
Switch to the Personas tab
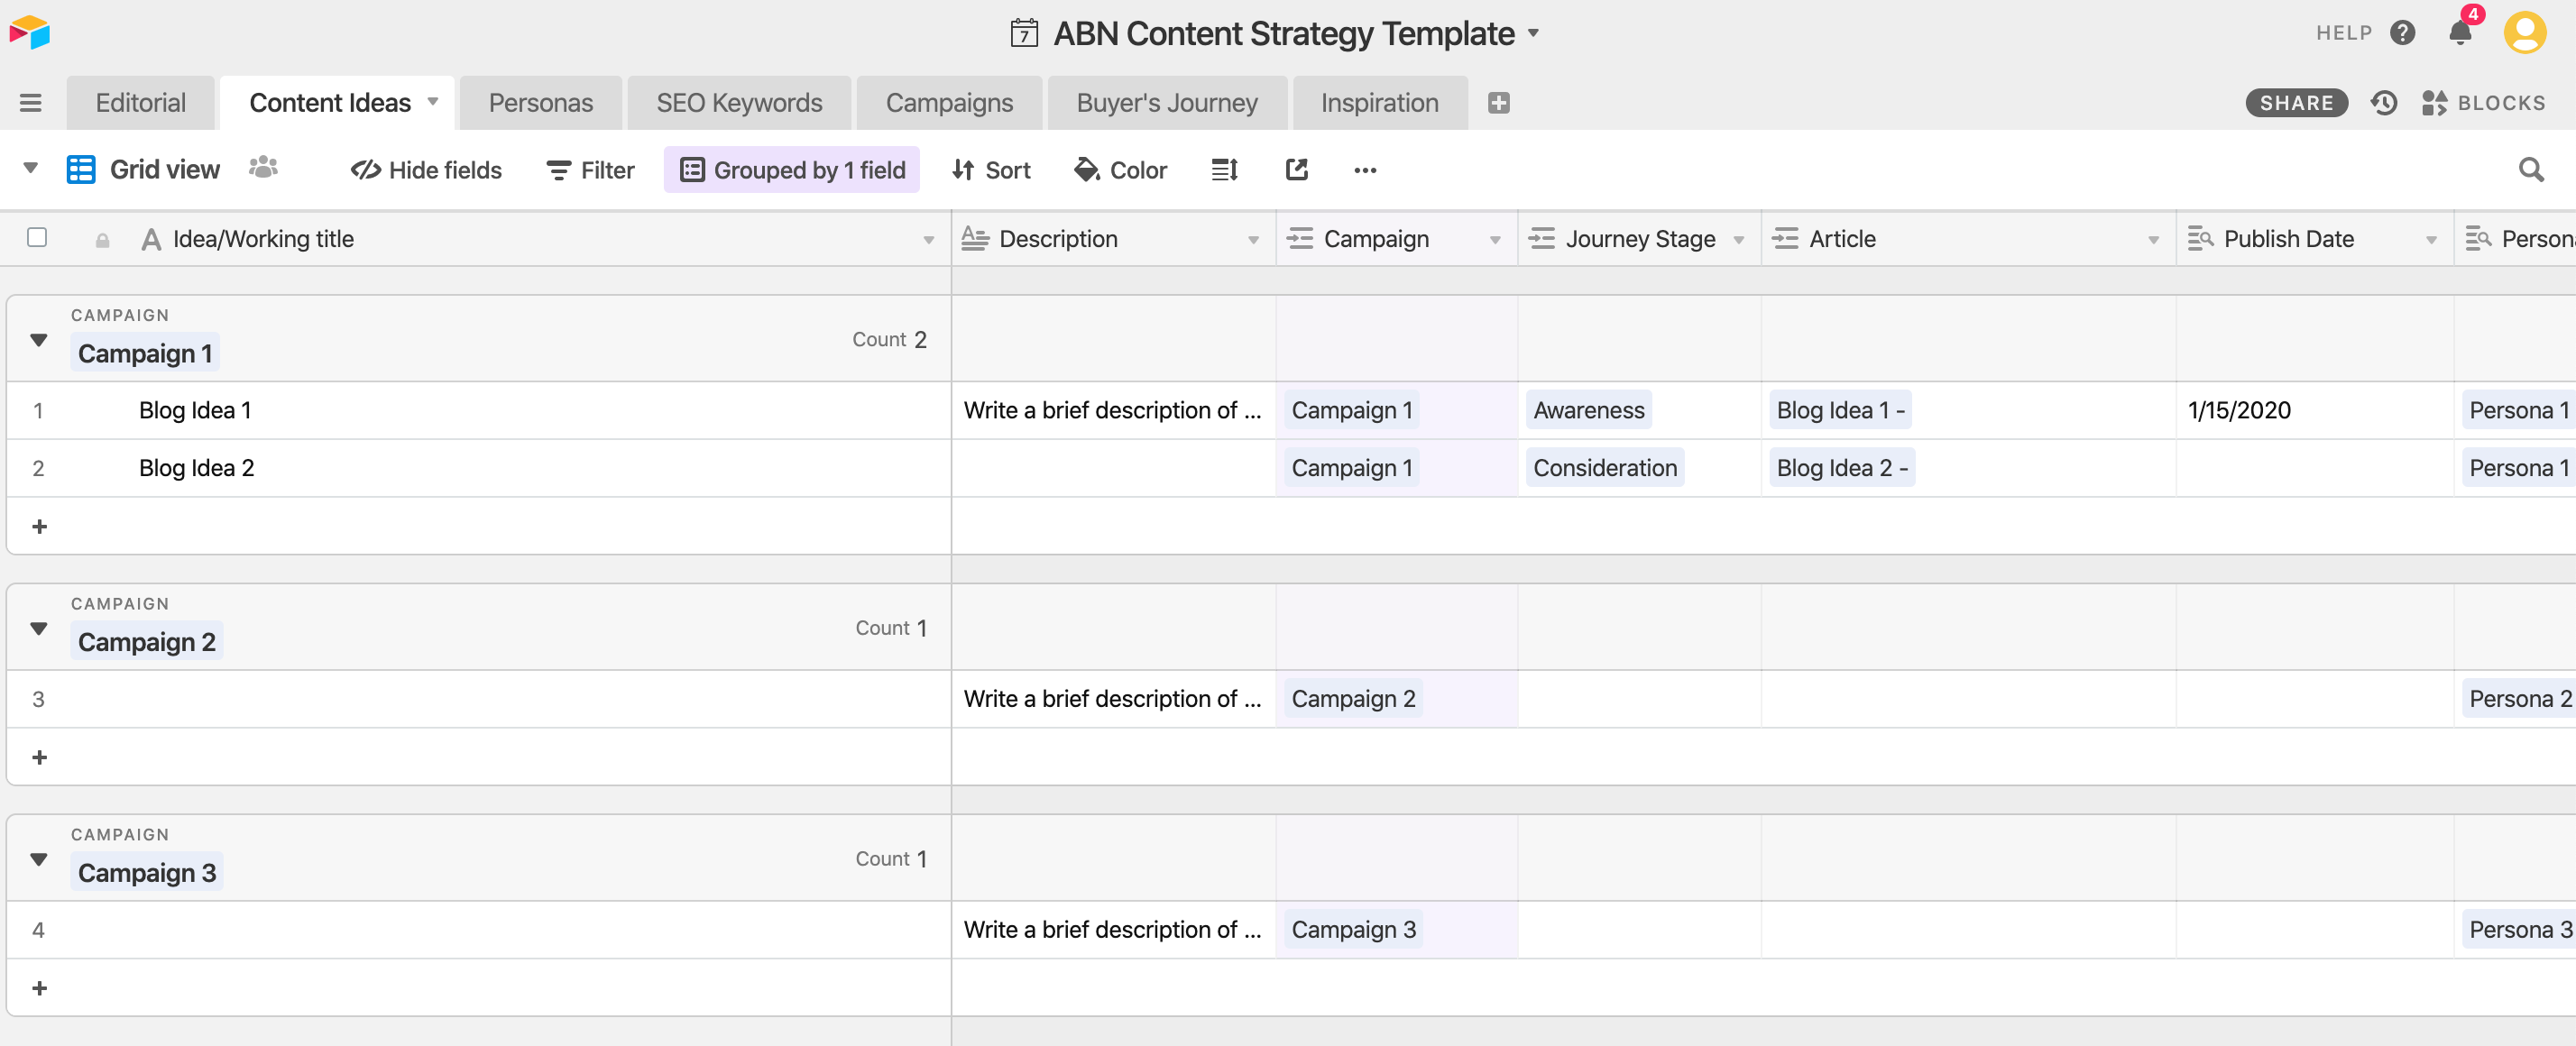click(541, 102)
